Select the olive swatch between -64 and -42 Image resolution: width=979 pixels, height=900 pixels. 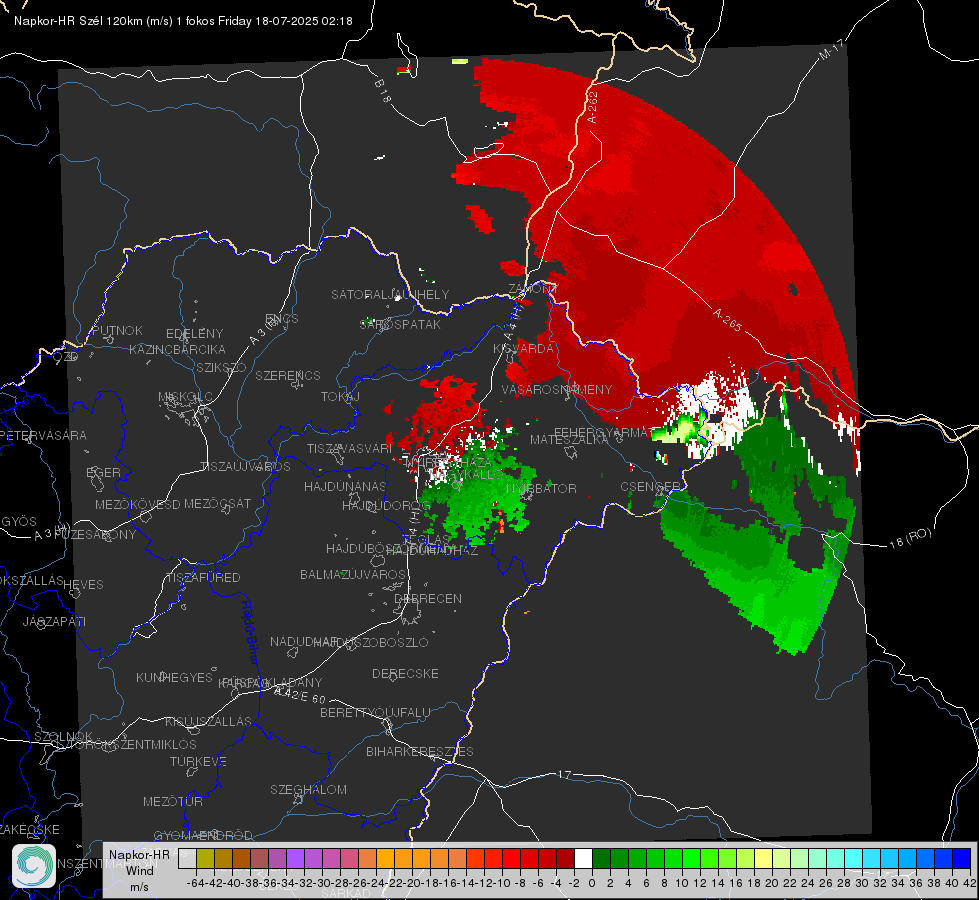(x=205, y=858)
